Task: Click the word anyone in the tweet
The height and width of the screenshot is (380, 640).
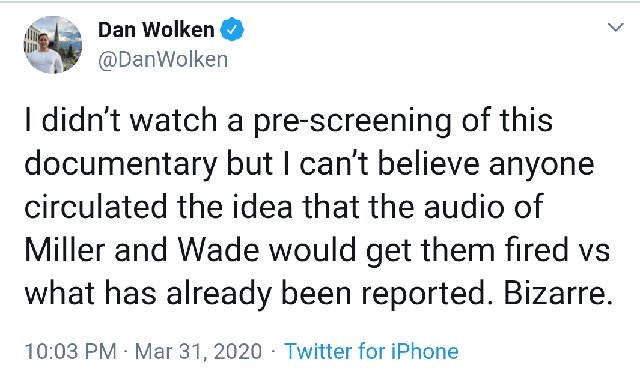Action: 542,166
